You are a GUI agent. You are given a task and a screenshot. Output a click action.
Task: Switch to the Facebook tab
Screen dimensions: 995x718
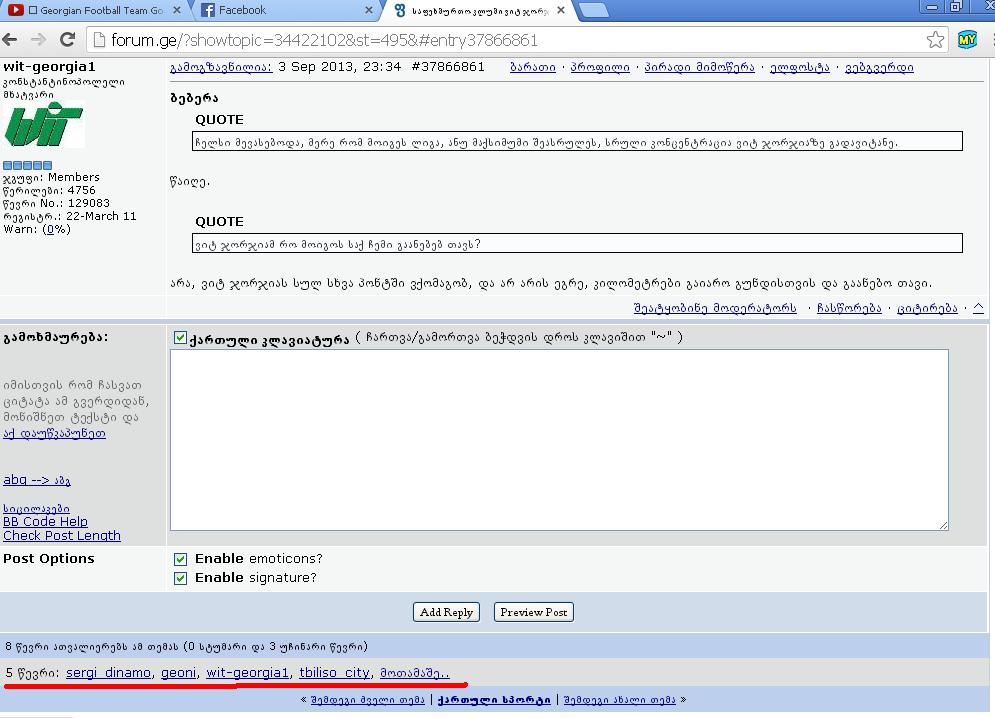(286, 10)
